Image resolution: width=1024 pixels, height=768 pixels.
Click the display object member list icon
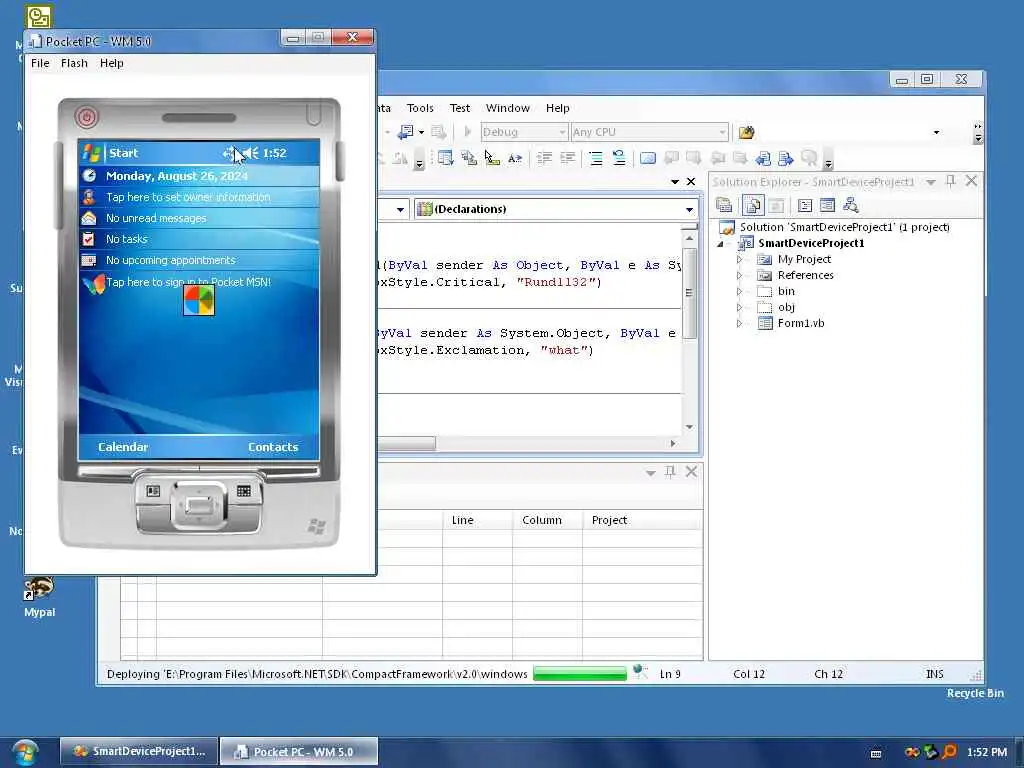[x=445, y=158]
